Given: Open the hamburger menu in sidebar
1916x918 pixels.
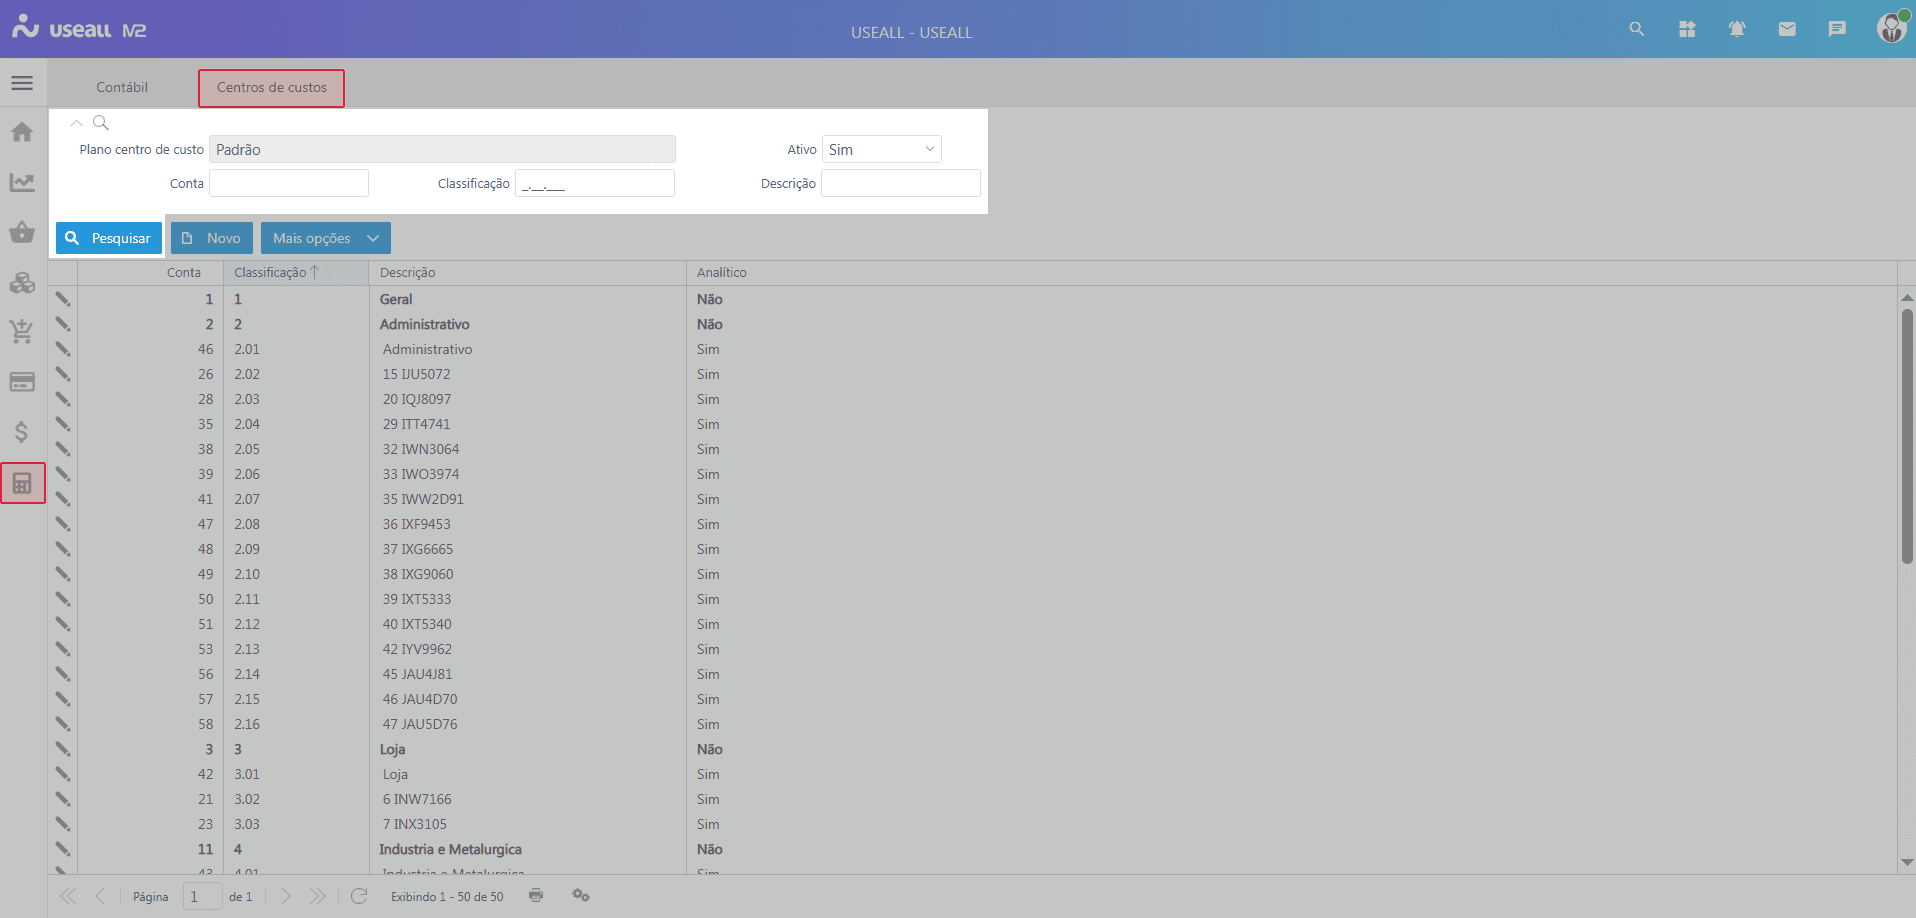Looking at the screenshot, I should (22, 83).
